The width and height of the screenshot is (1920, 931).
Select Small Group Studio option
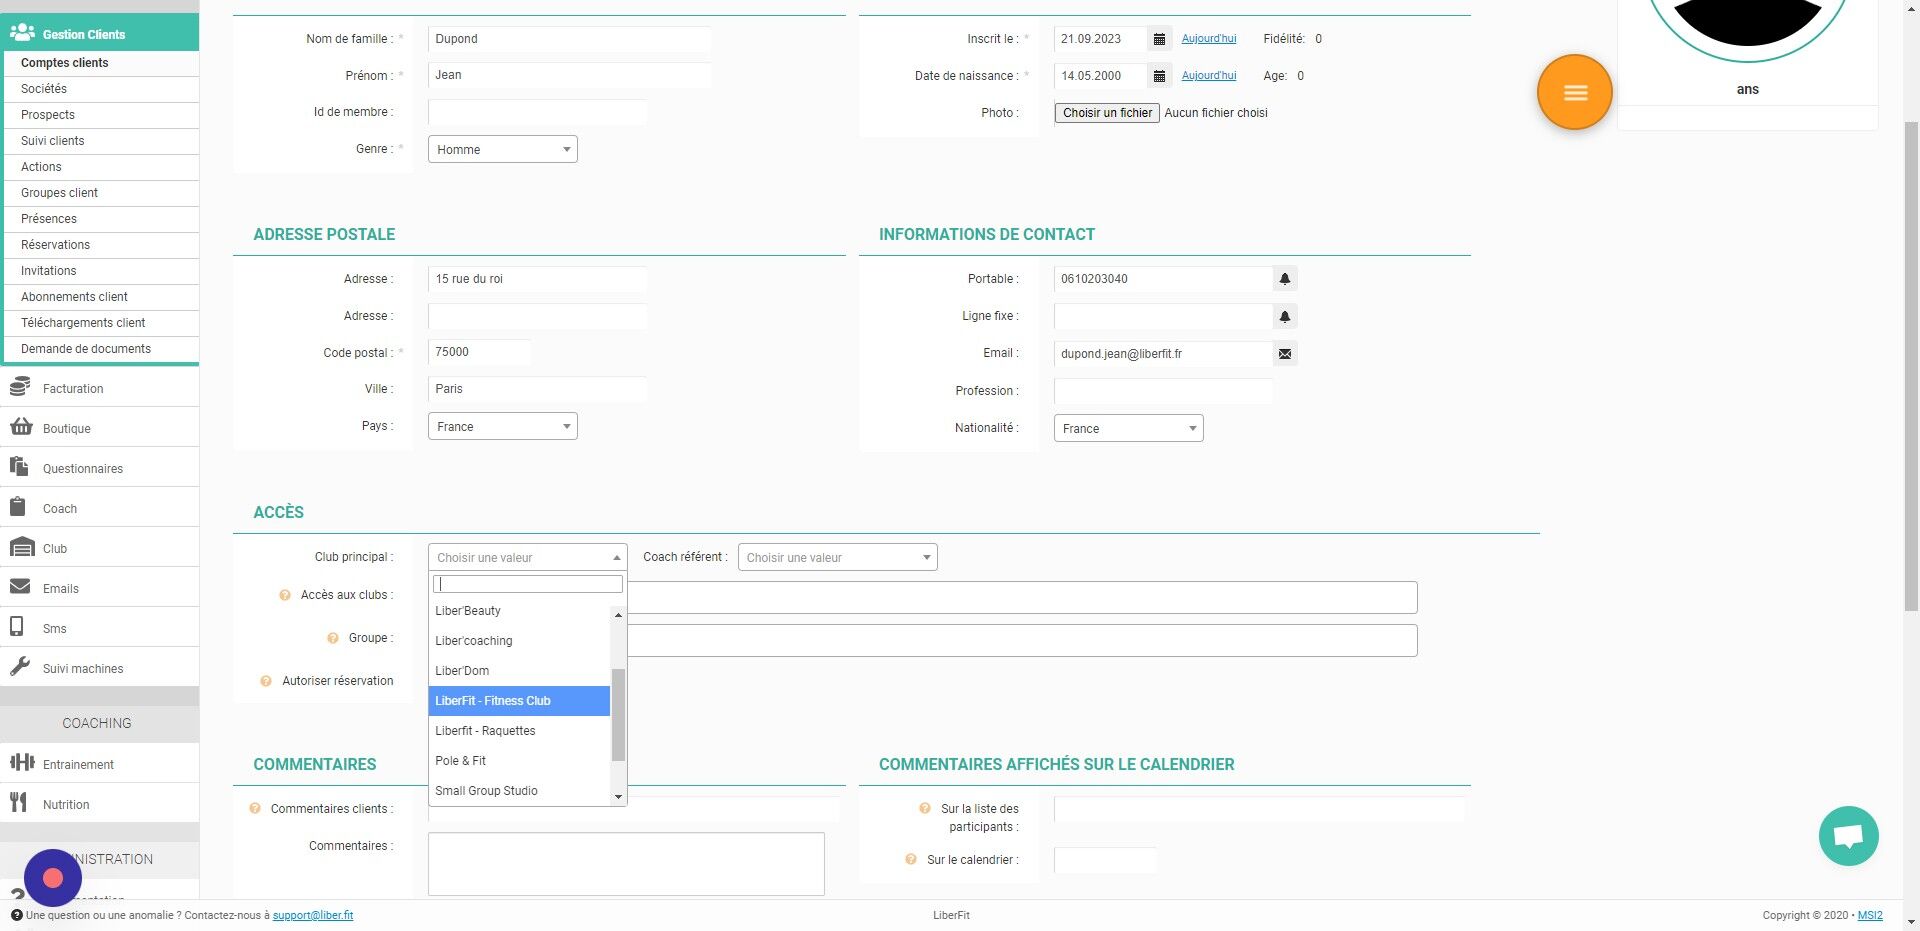(x=520, y=791)
